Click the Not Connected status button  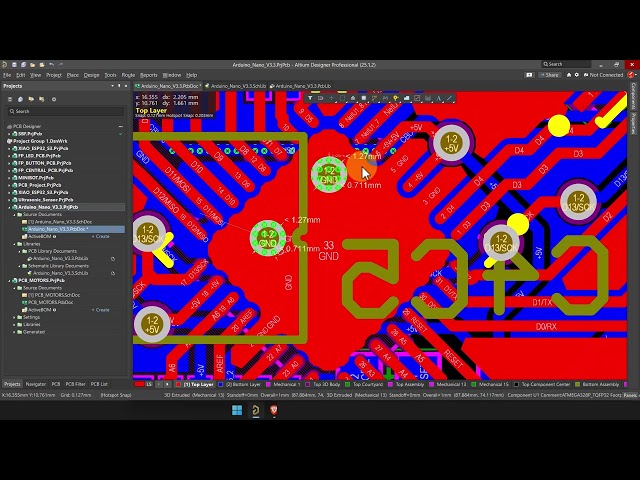click(603, 75)
